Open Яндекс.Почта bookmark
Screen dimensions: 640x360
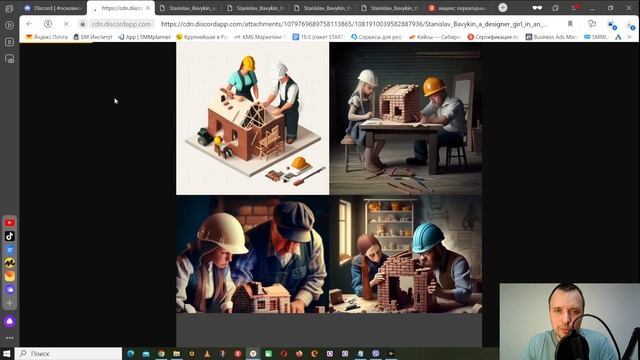pos(47,37)
